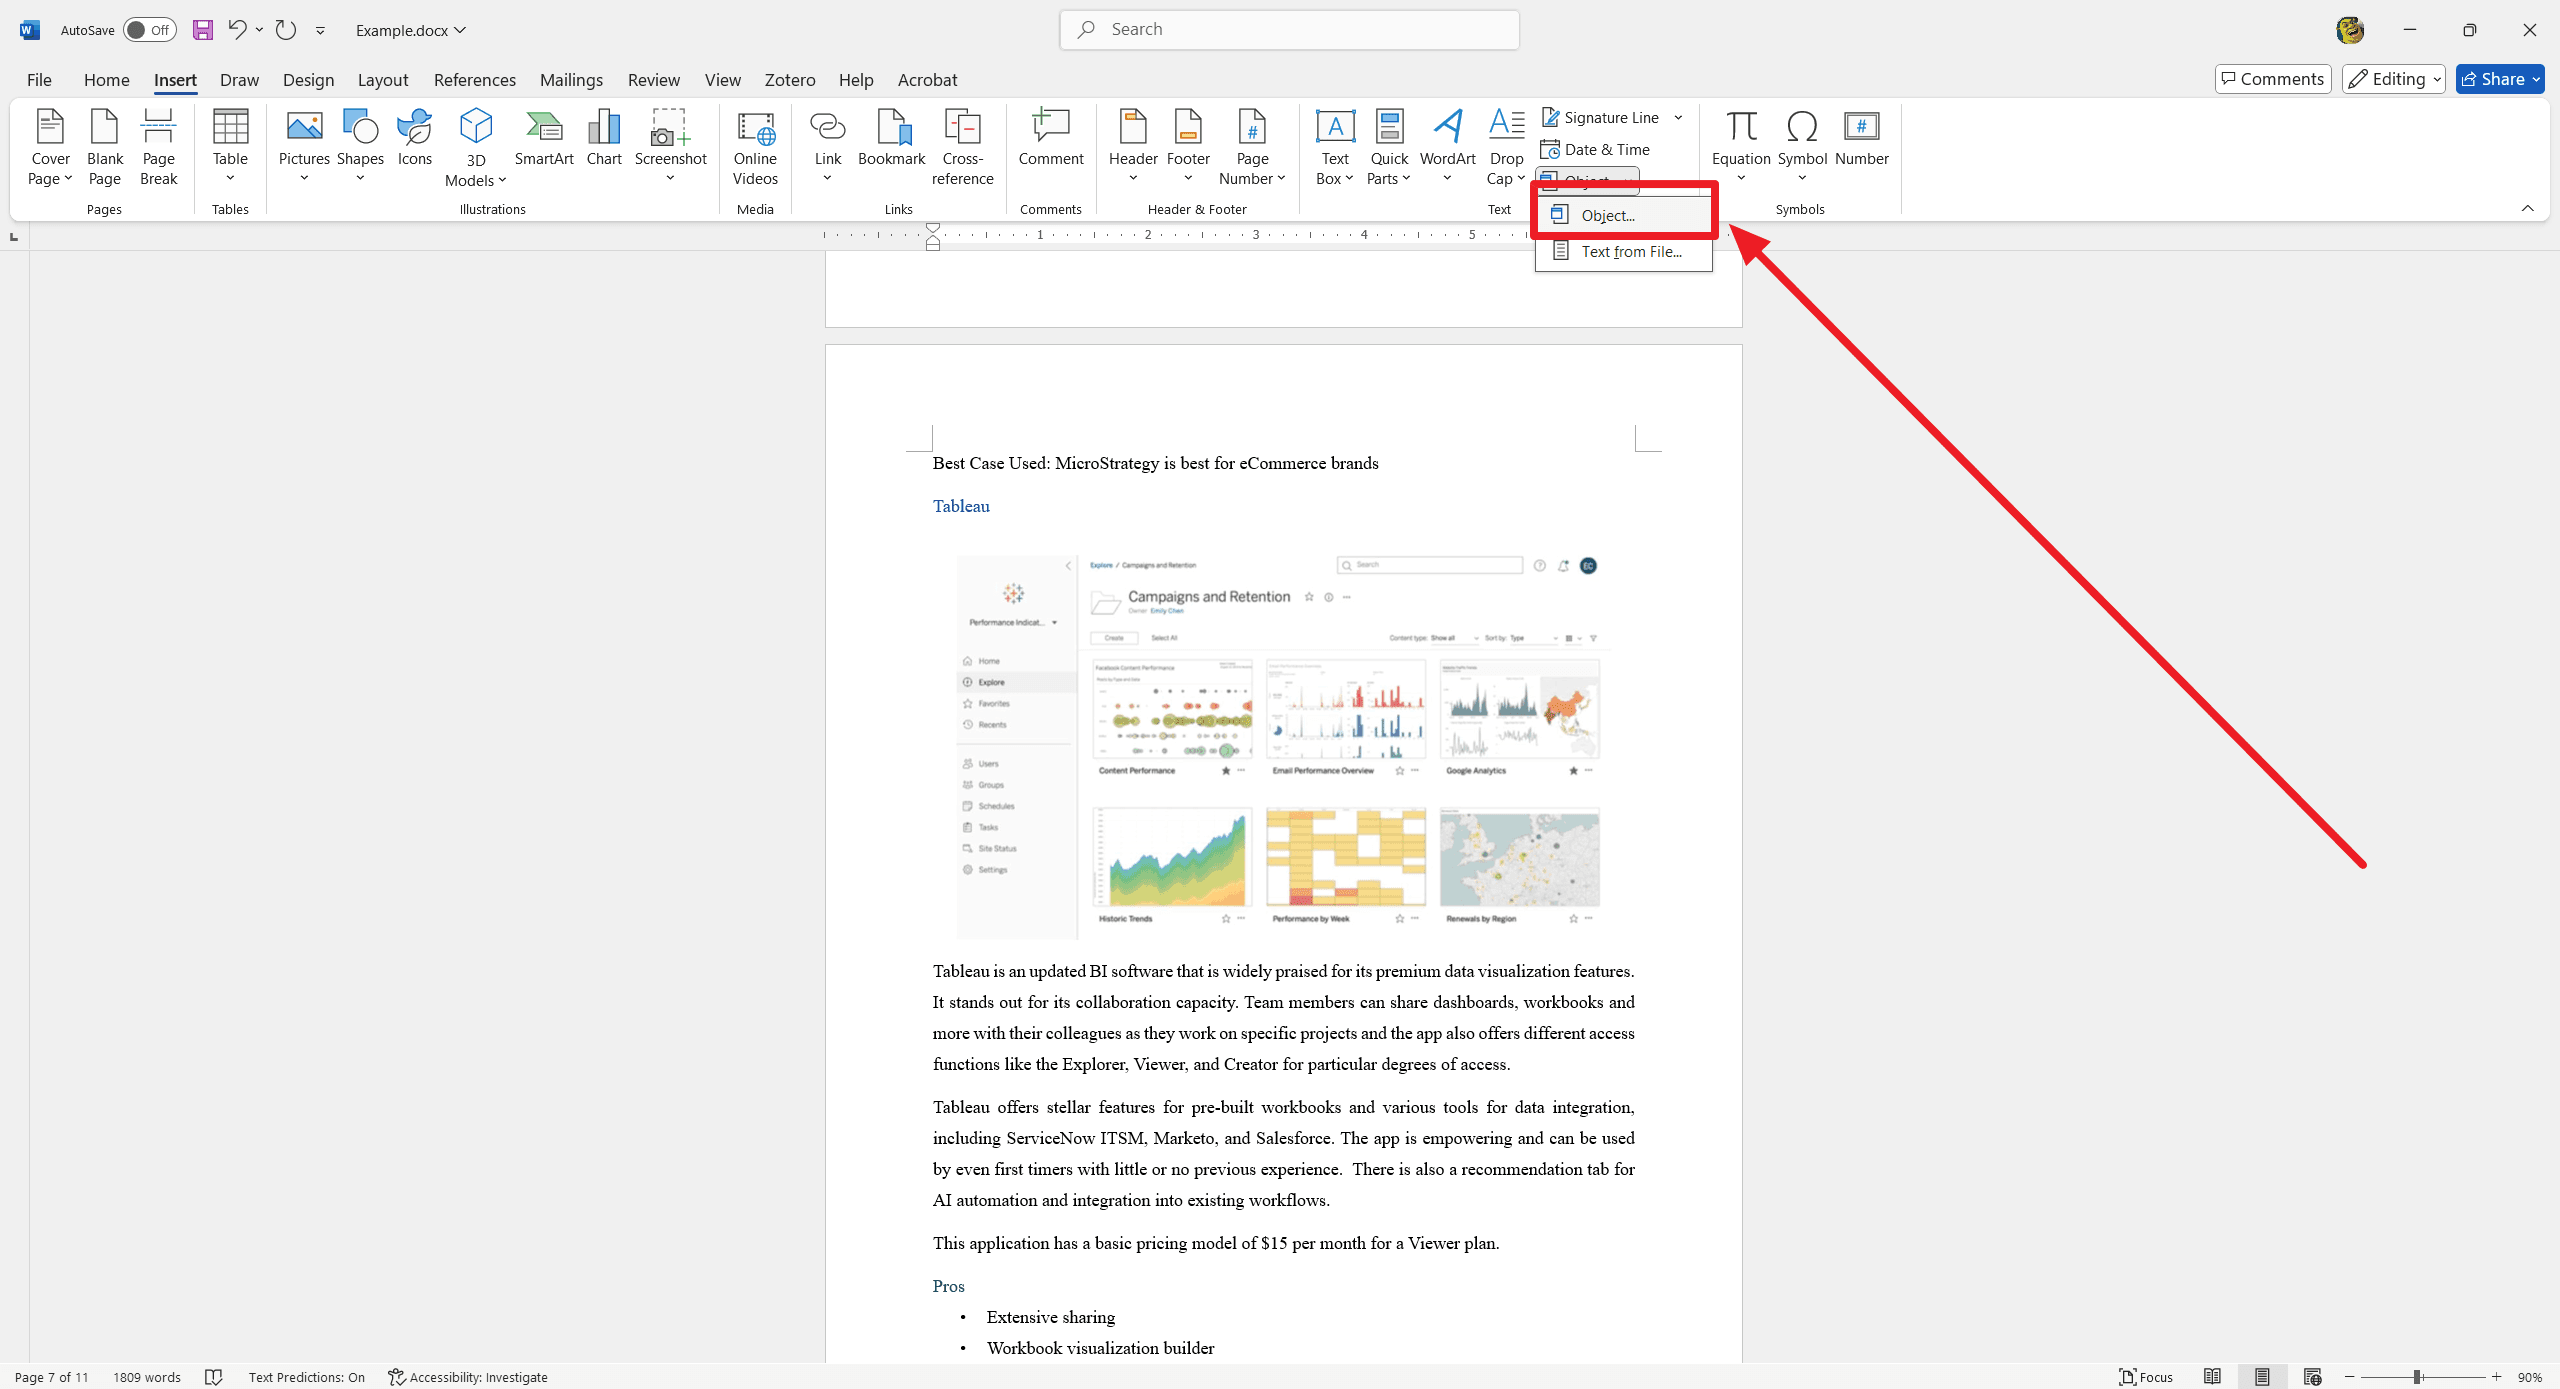Viewport: 2560px width, 1389px height.
Task: Open the Footer options
Action: (x=1188, y=147)
